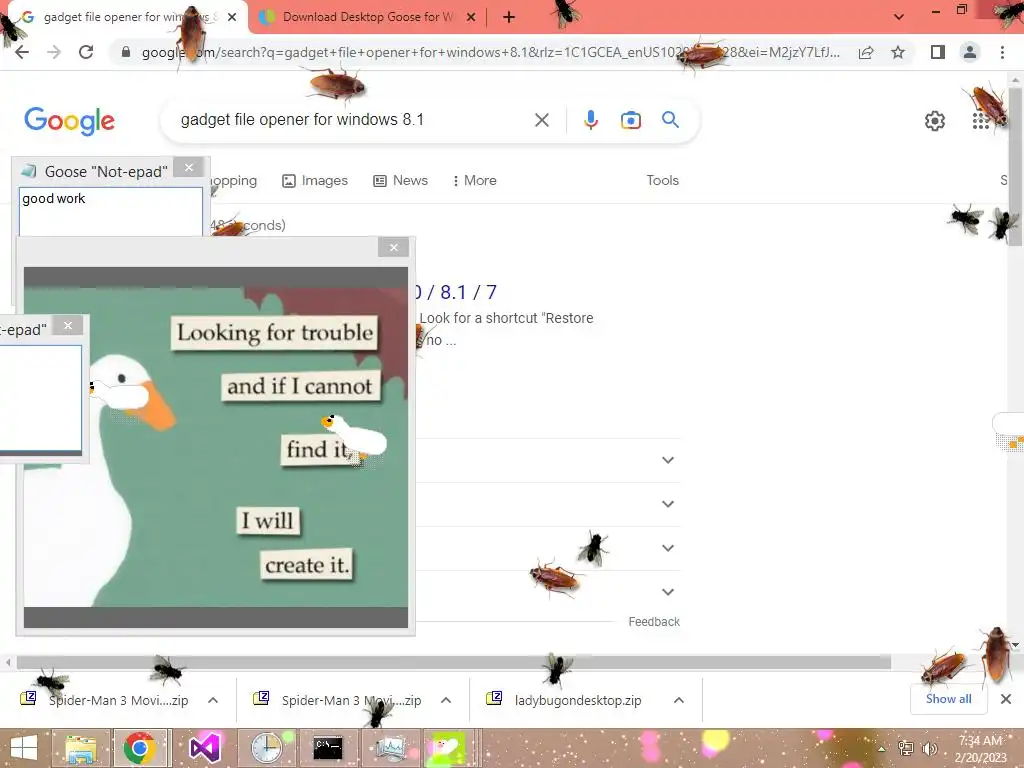Open options for second Spider-Man 3 download
This screenshot has width=1024, height=768.
point(446,700)
